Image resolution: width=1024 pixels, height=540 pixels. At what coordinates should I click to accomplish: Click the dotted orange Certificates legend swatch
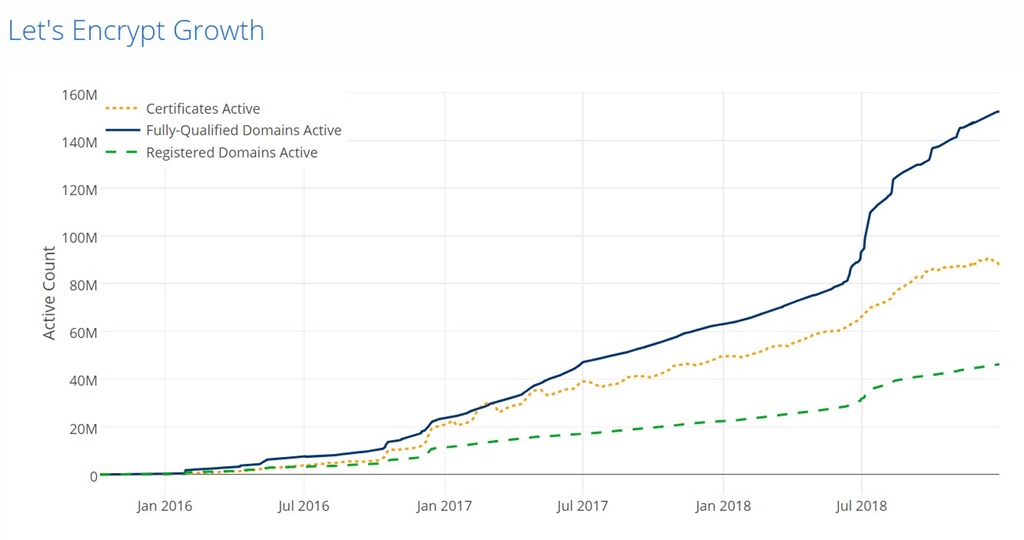[x=122, y=108]
